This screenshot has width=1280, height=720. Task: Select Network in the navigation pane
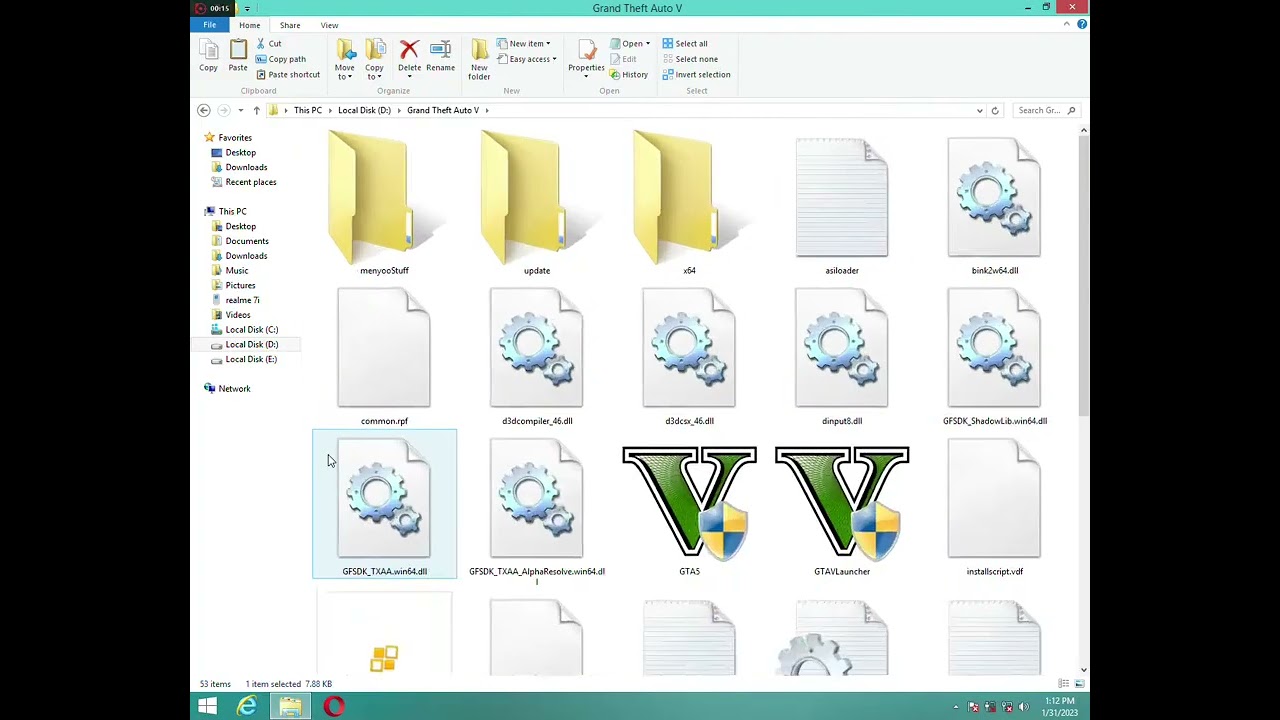[x=234, y=389]
